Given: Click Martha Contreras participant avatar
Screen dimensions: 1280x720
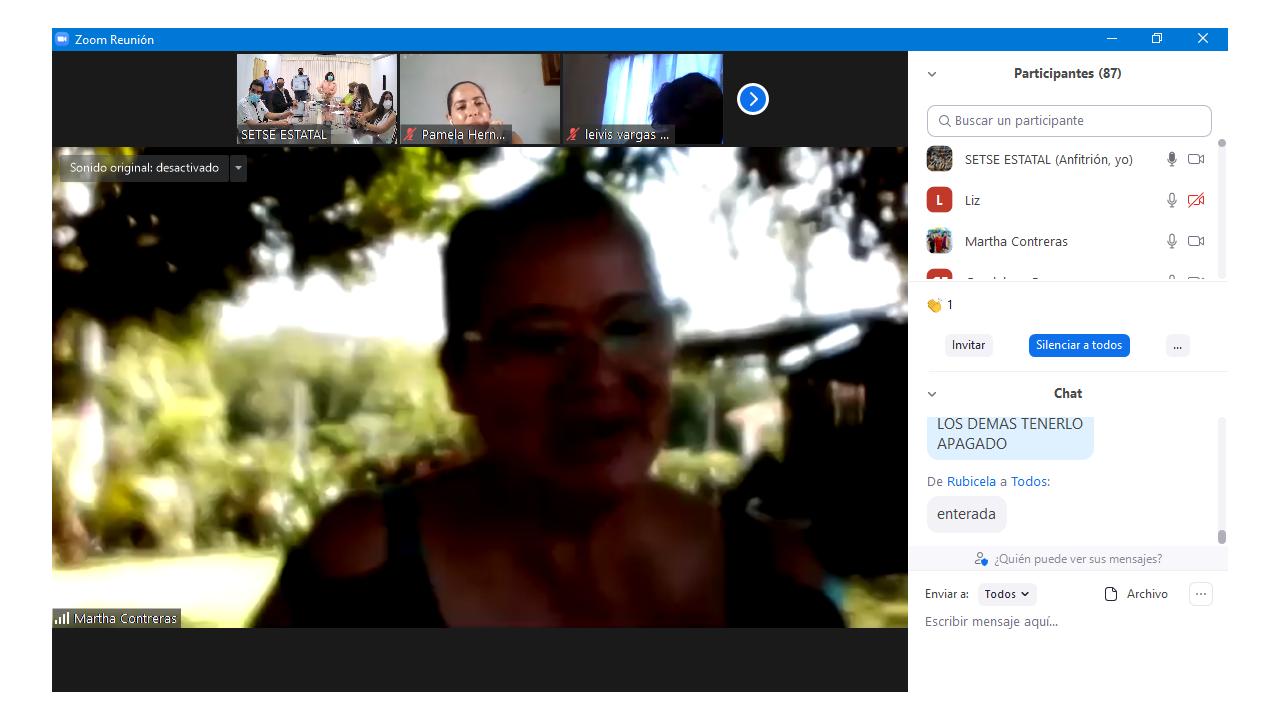Looking at the screenshot, I should click(939, 241).
